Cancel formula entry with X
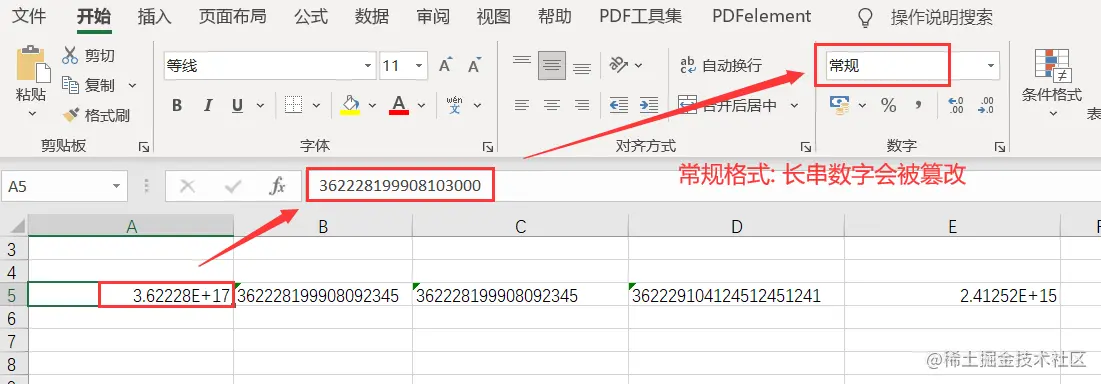The image size is (1101, 384). tap(187, 186)
